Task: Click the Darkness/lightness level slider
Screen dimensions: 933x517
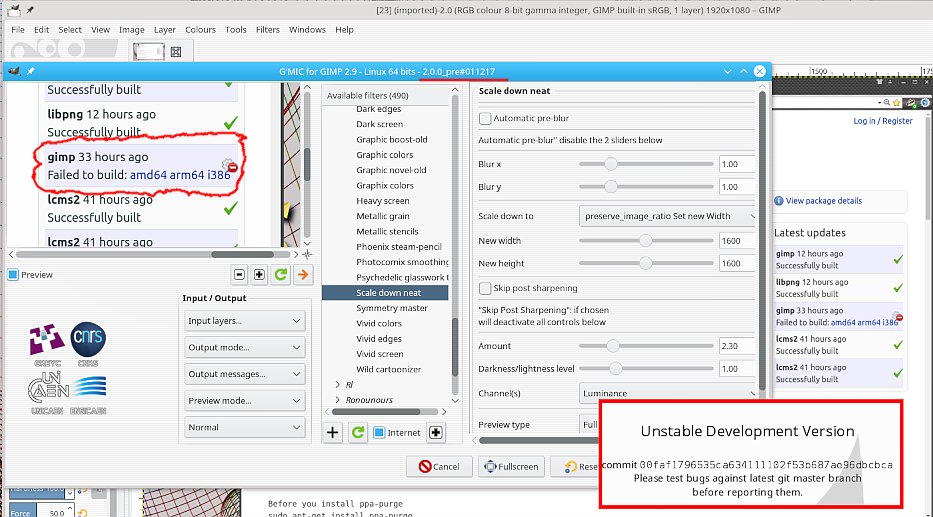Action: (x=646, y=369)
